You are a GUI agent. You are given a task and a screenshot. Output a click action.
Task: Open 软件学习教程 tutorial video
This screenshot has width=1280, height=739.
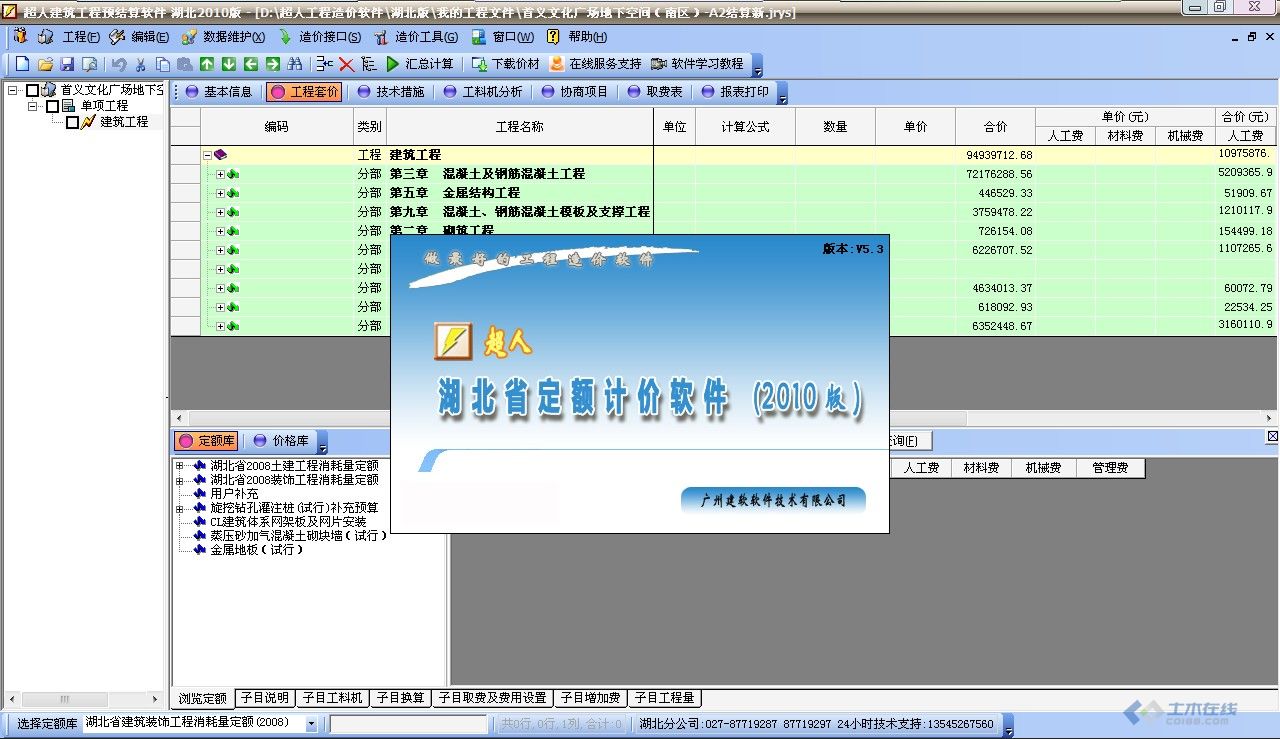[697, 64]
